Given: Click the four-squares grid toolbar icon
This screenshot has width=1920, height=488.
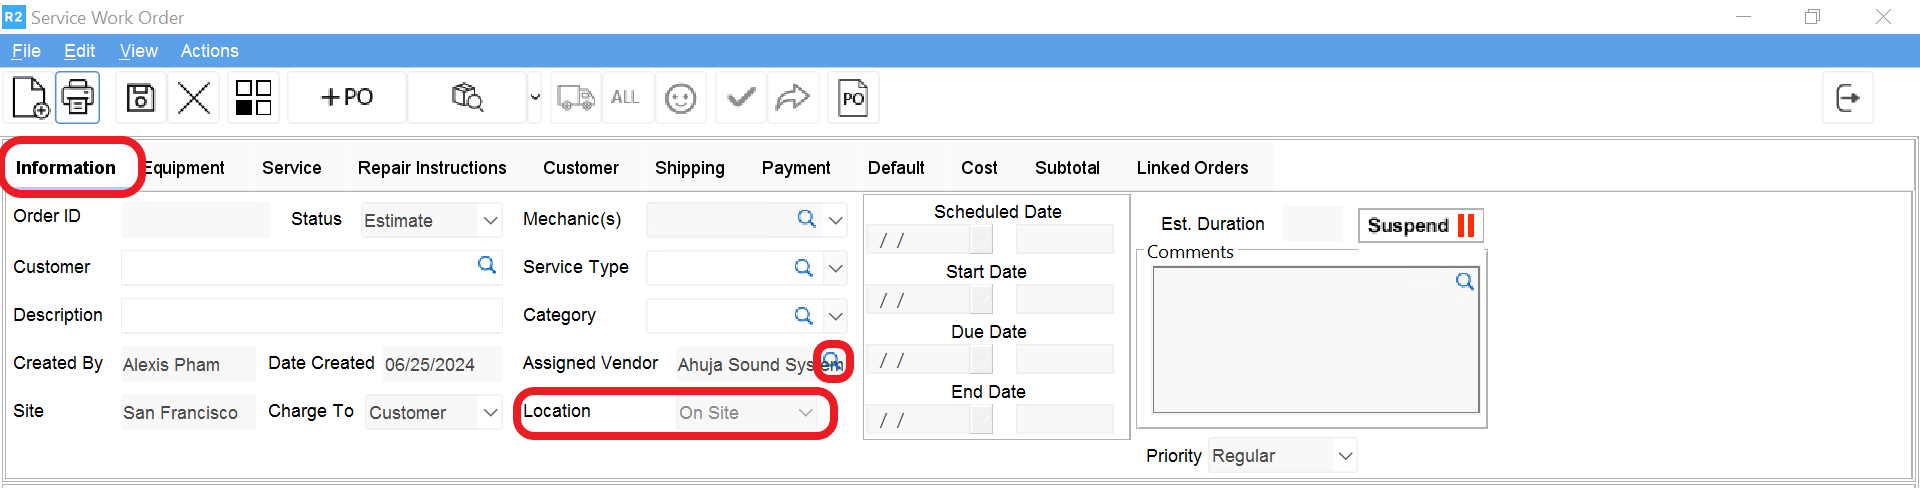Looking at the screenshot, I should pos(253,98).
